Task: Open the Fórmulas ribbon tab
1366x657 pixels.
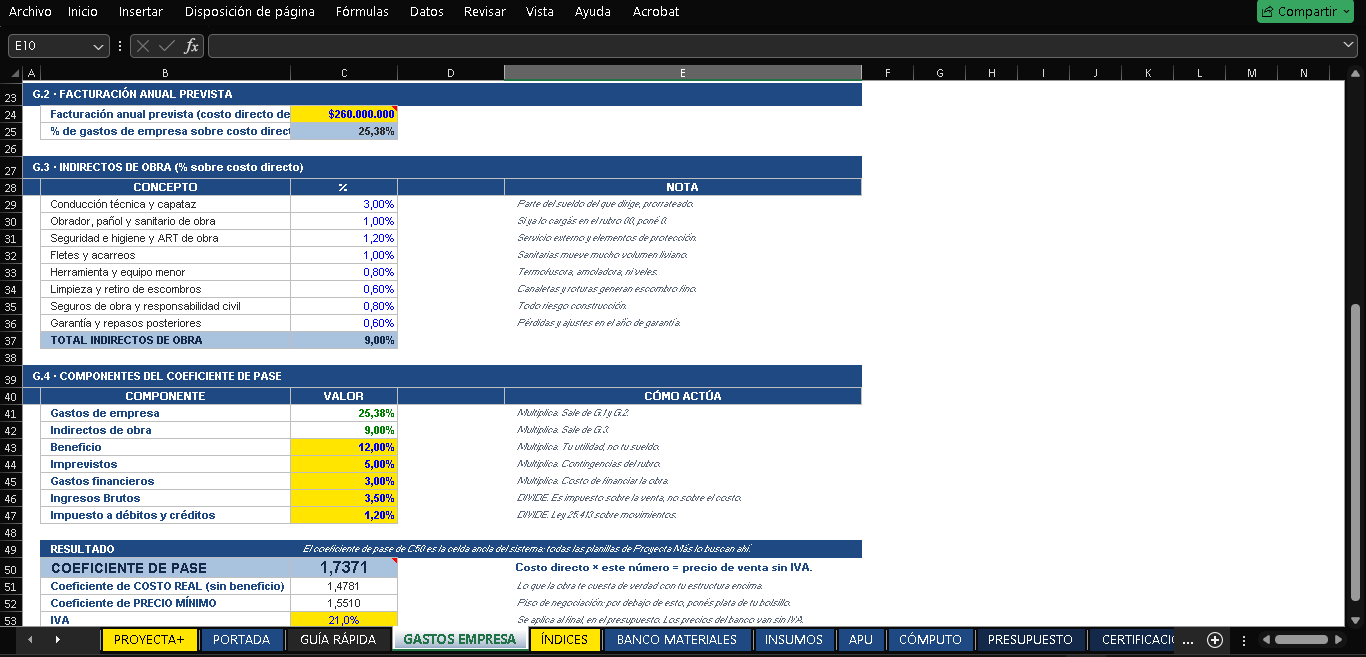Action: [x=362, y=12]
